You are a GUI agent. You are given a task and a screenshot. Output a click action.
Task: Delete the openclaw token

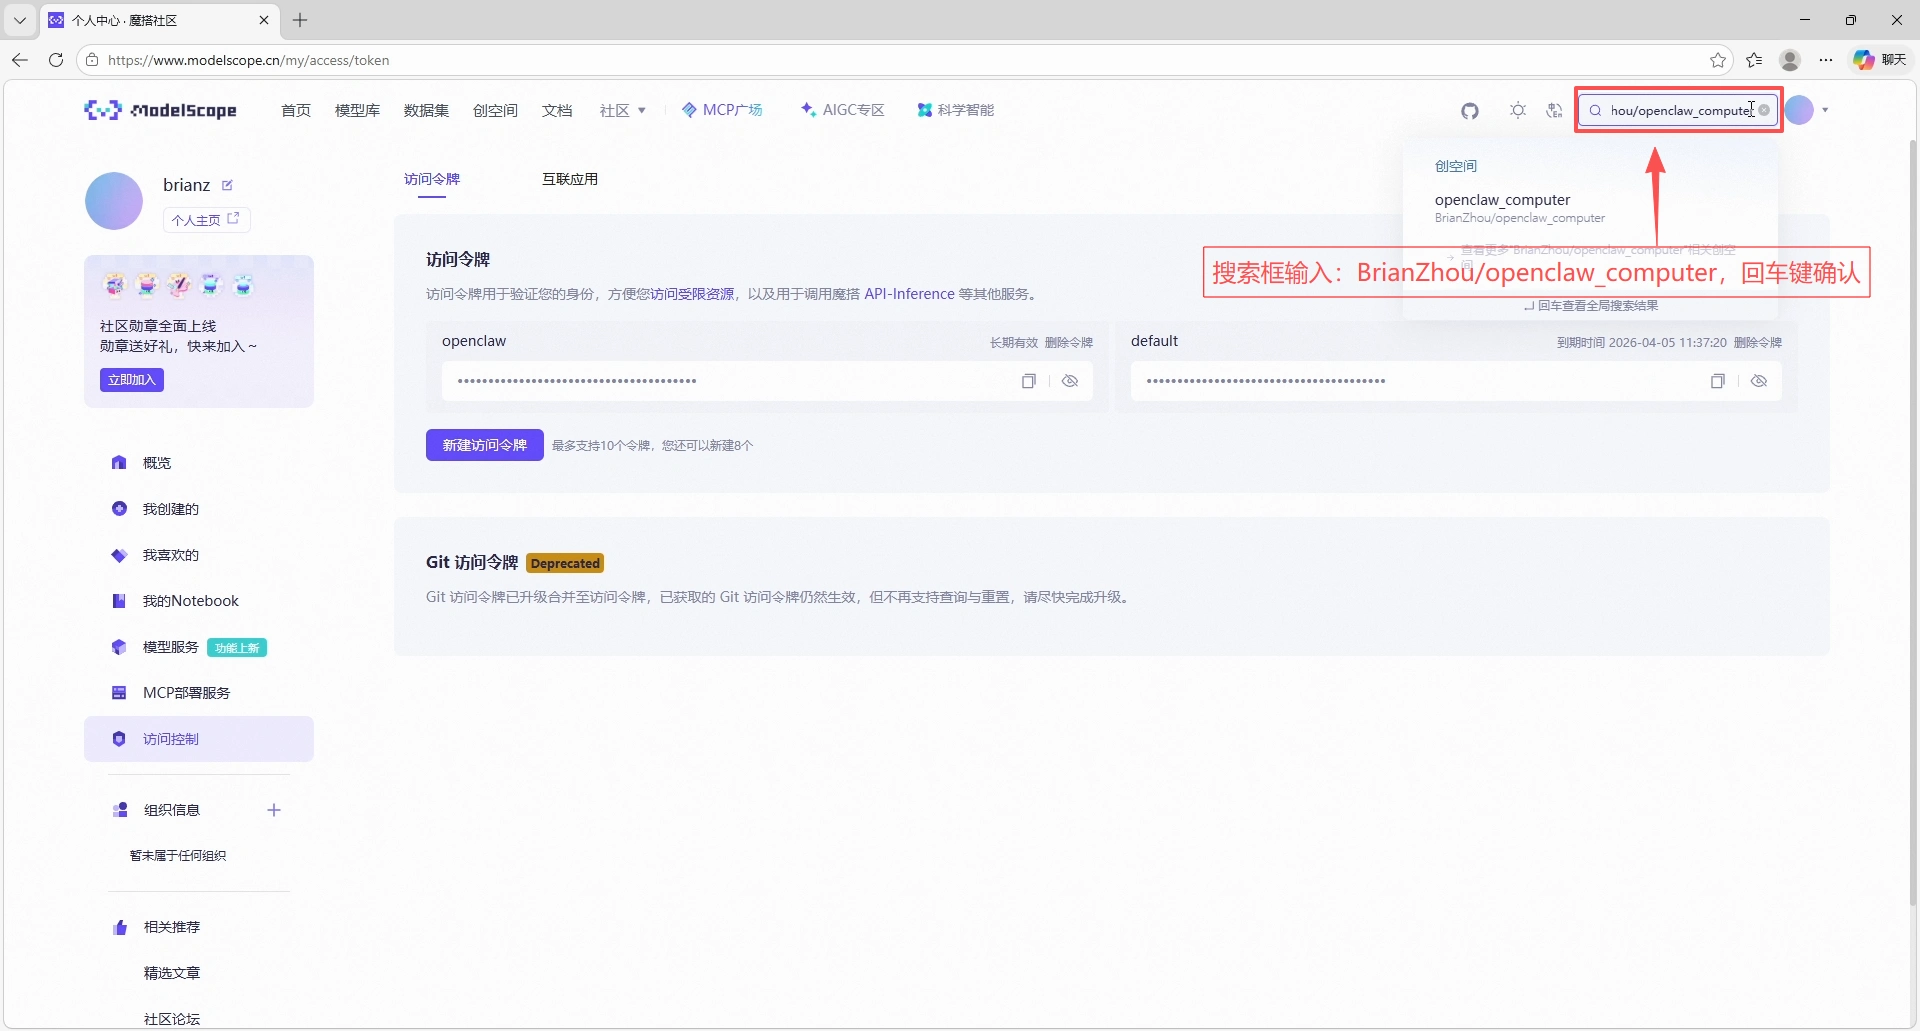[1069, 343]
